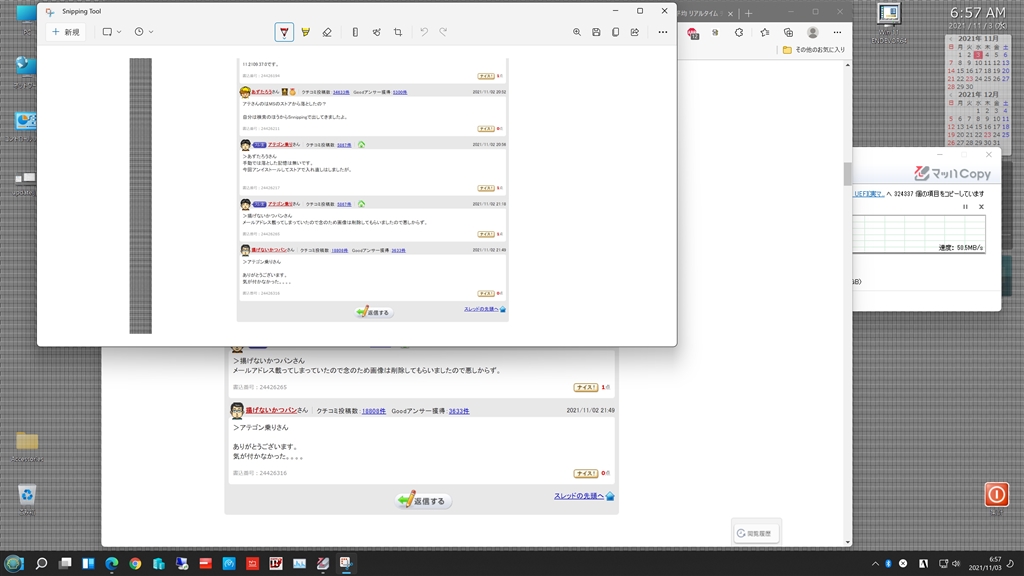Open a new tab in Edge
This screenshot has width=1024, height=576.
click(x=748, y=13)
